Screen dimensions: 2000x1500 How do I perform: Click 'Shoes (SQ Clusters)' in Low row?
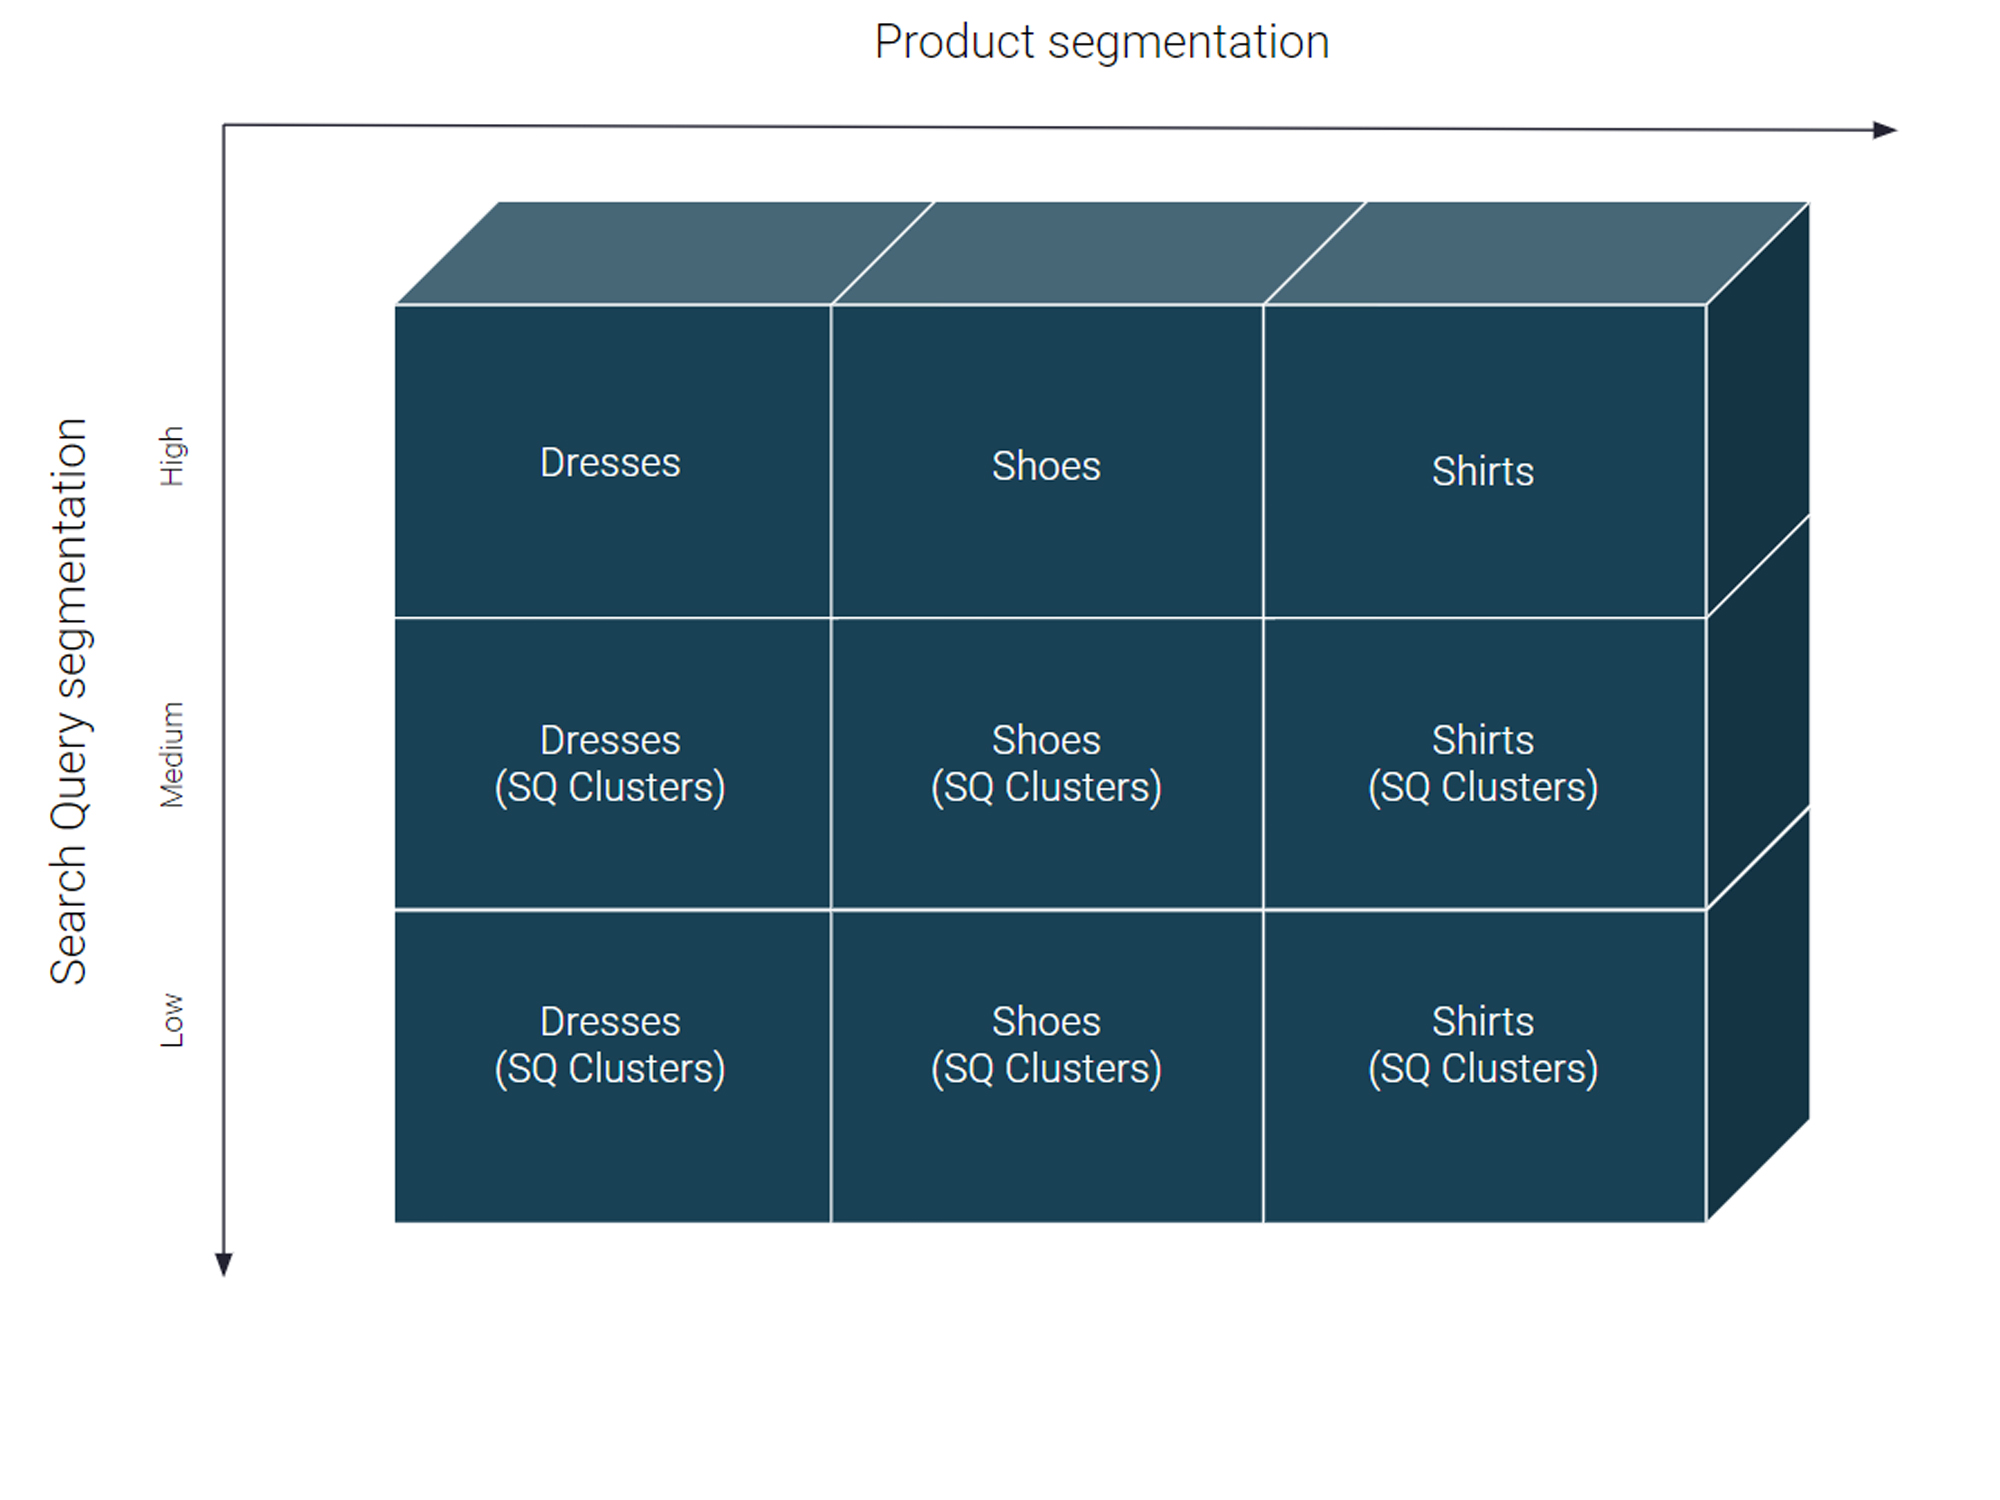(1047, 1066)
